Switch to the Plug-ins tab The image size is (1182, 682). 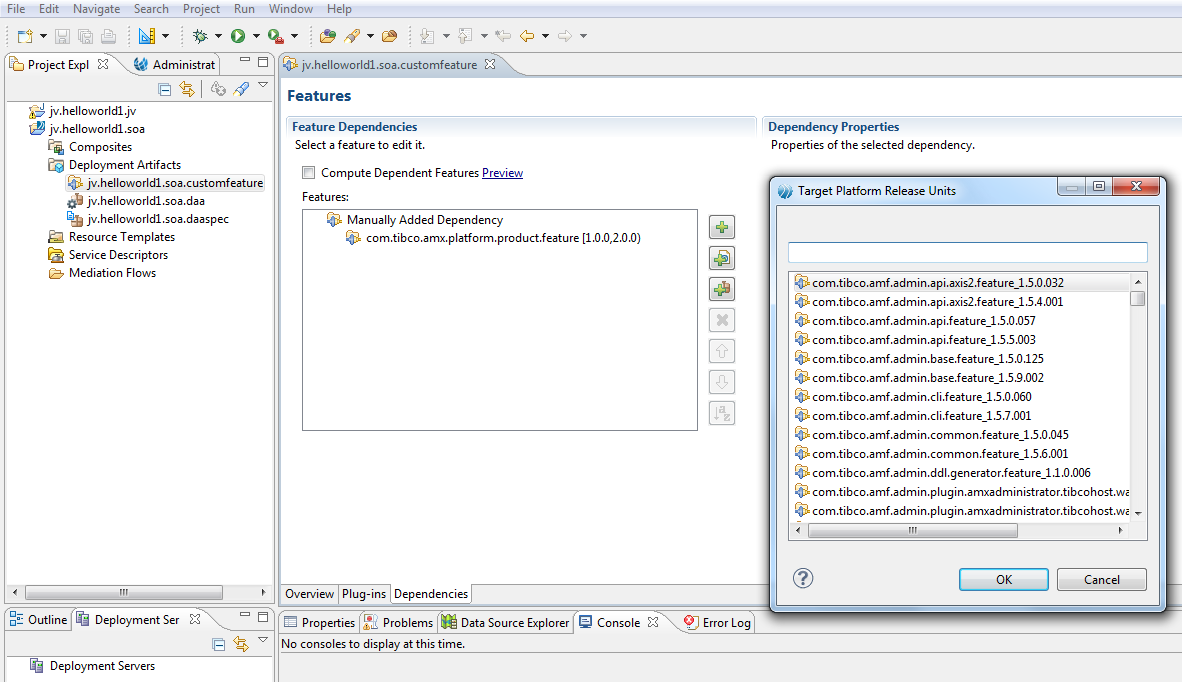click(x=364, y=594)
